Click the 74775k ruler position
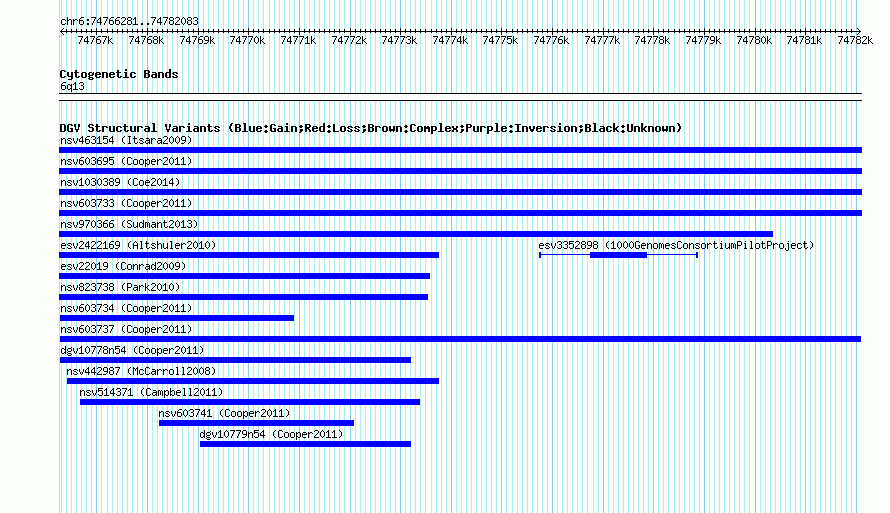890x513 pixels. 501,40
